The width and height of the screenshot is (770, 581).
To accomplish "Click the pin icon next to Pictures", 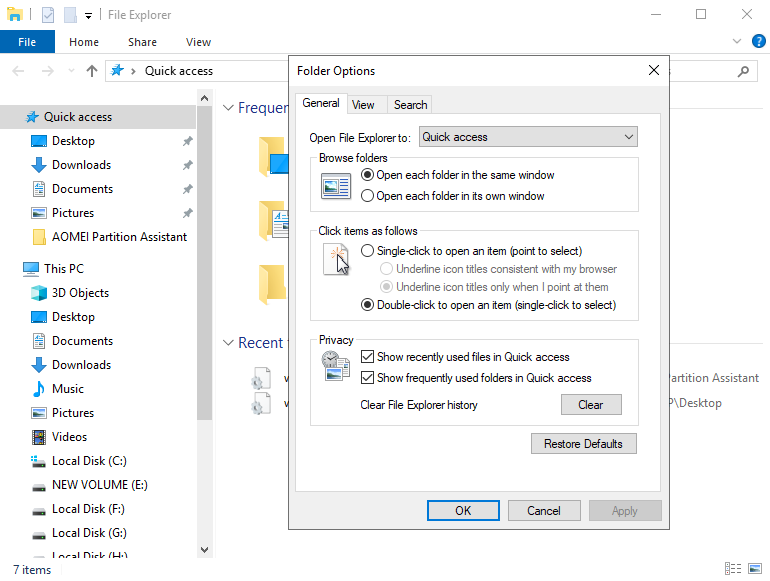I will (x=188, y=213).
